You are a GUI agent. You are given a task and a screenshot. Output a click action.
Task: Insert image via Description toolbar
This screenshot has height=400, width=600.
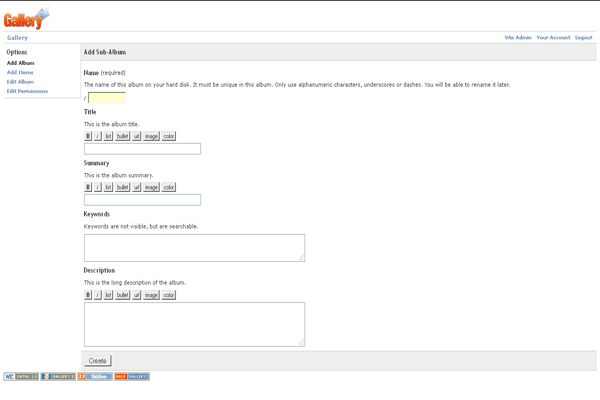(152, 295)
